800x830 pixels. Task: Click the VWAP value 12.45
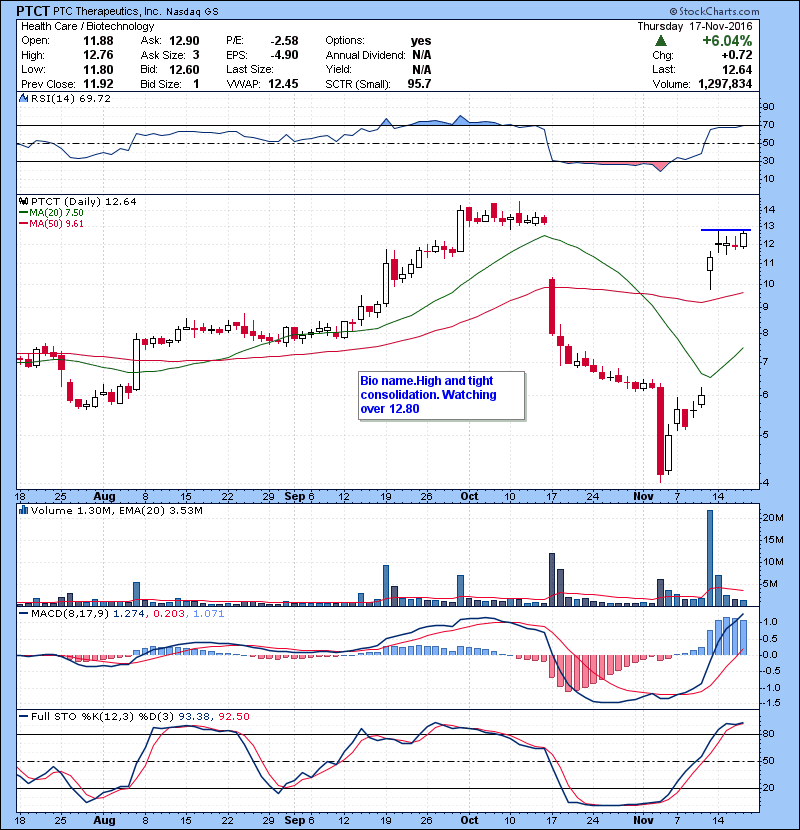(x=283, y=84)
